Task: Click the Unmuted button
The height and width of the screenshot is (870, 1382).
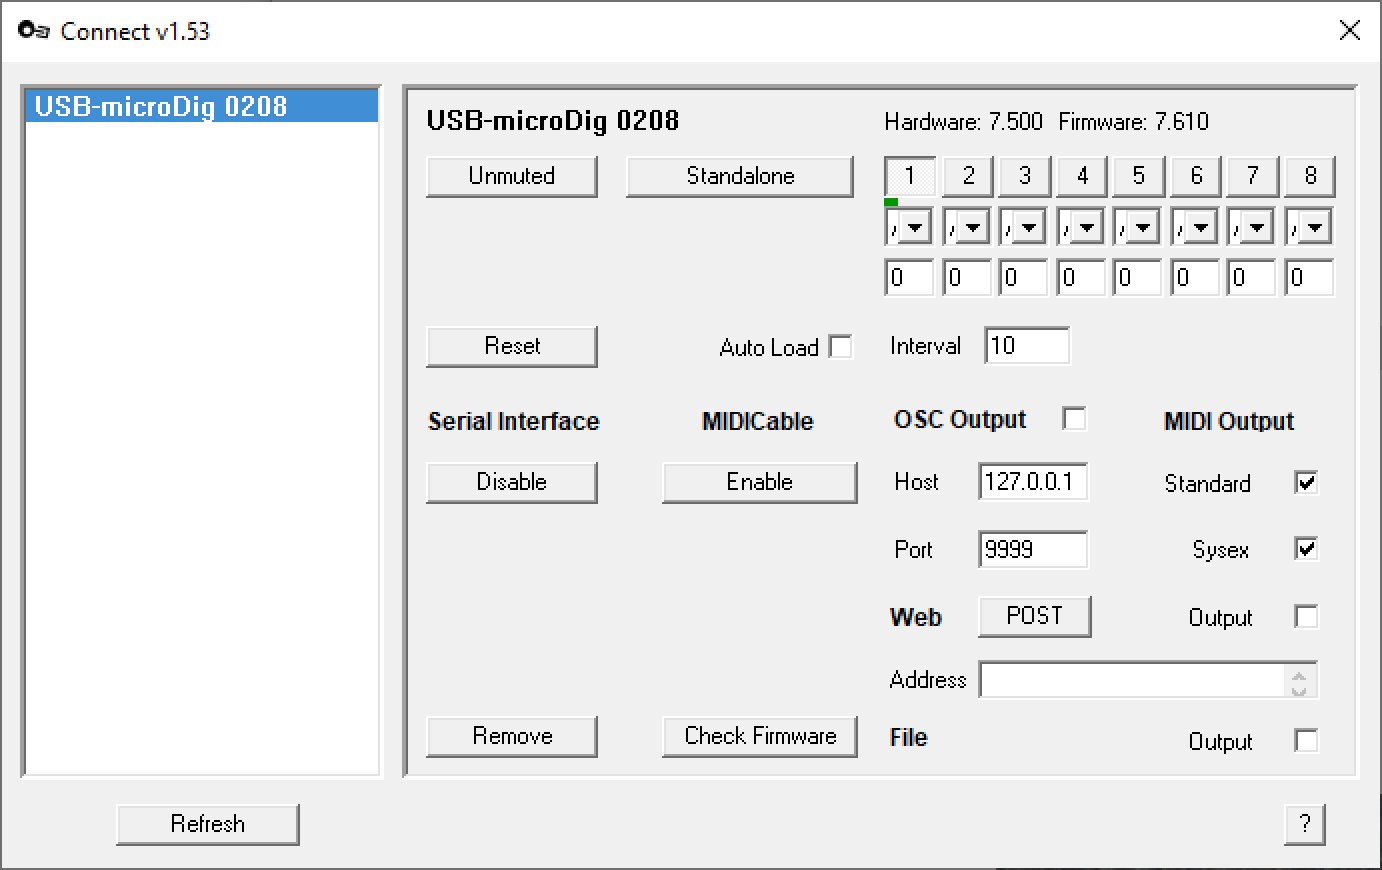Action: tap(512, 176)
